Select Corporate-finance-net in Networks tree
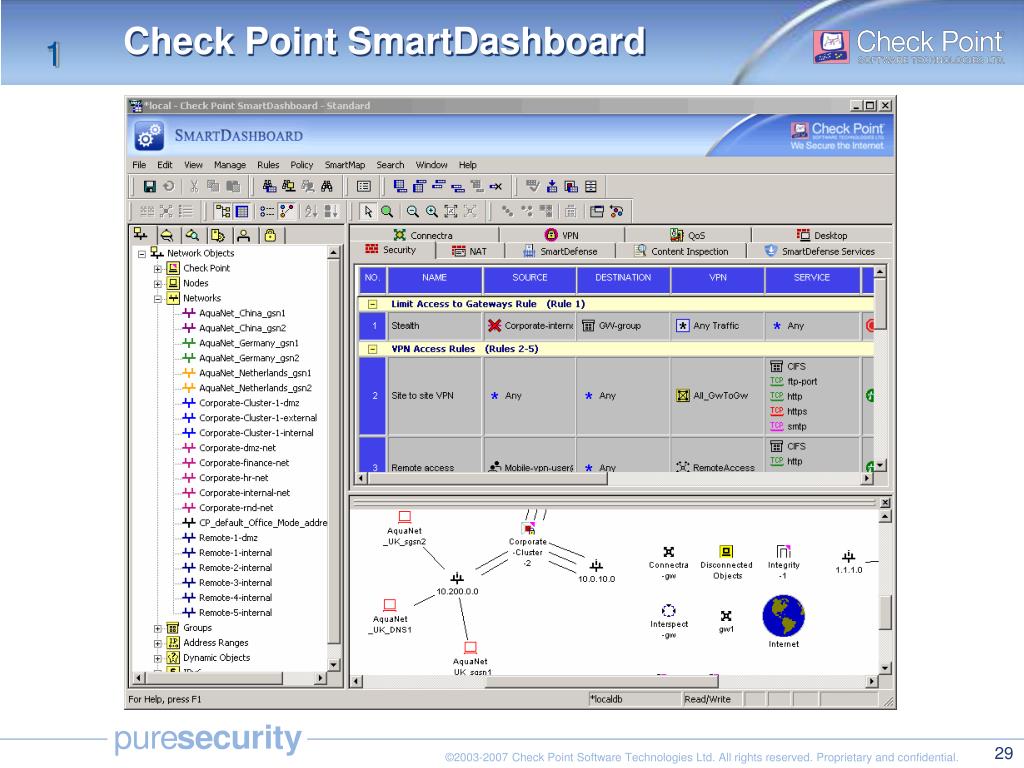Screen dimensions: 1024x768 pyautogui.click(x=244, y=463)
